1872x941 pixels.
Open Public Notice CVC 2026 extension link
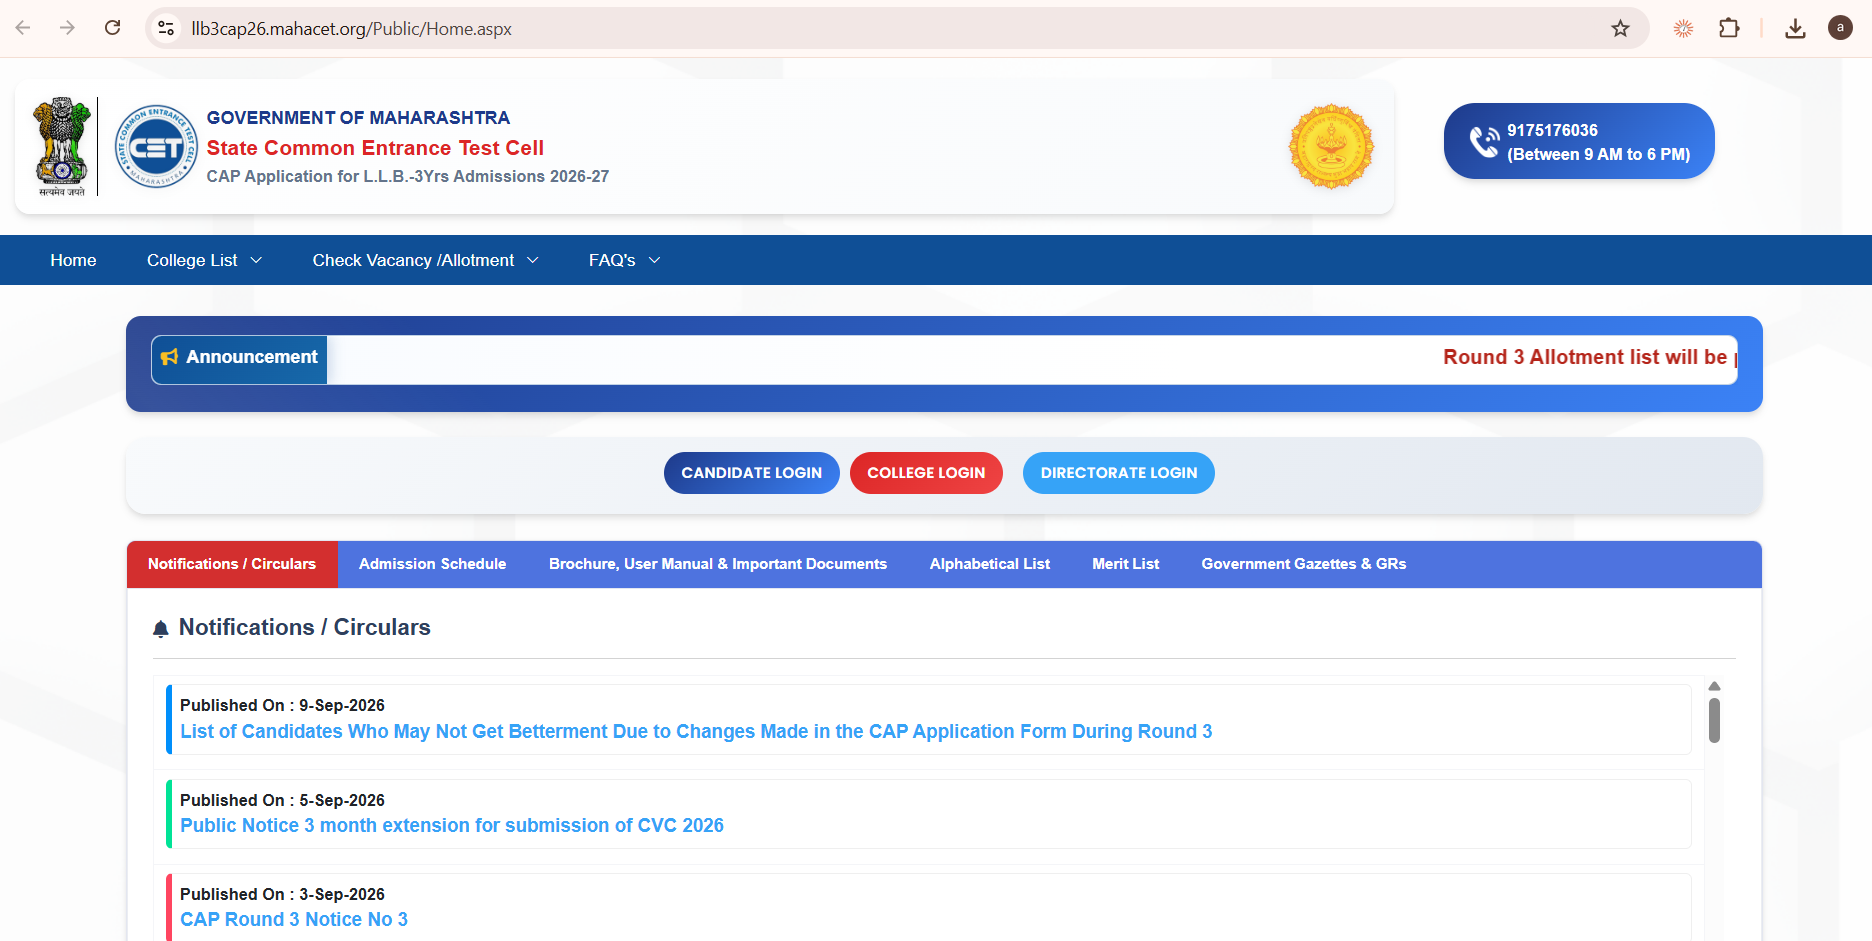coord(452,825)
